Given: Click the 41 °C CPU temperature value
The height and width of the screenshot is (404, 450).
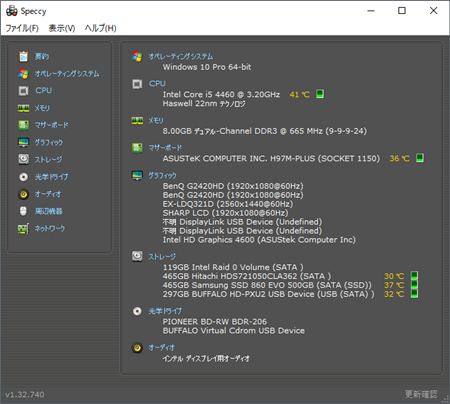Looking at the screenshot, I should coord(299,94).
